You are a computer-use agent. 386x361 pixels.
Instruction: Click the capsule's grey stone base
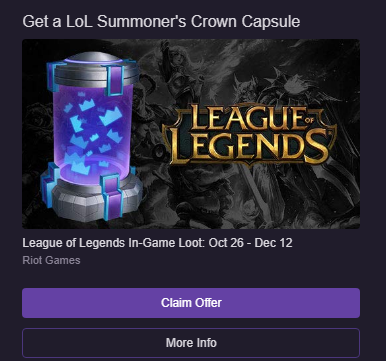(x=95, y=200)
